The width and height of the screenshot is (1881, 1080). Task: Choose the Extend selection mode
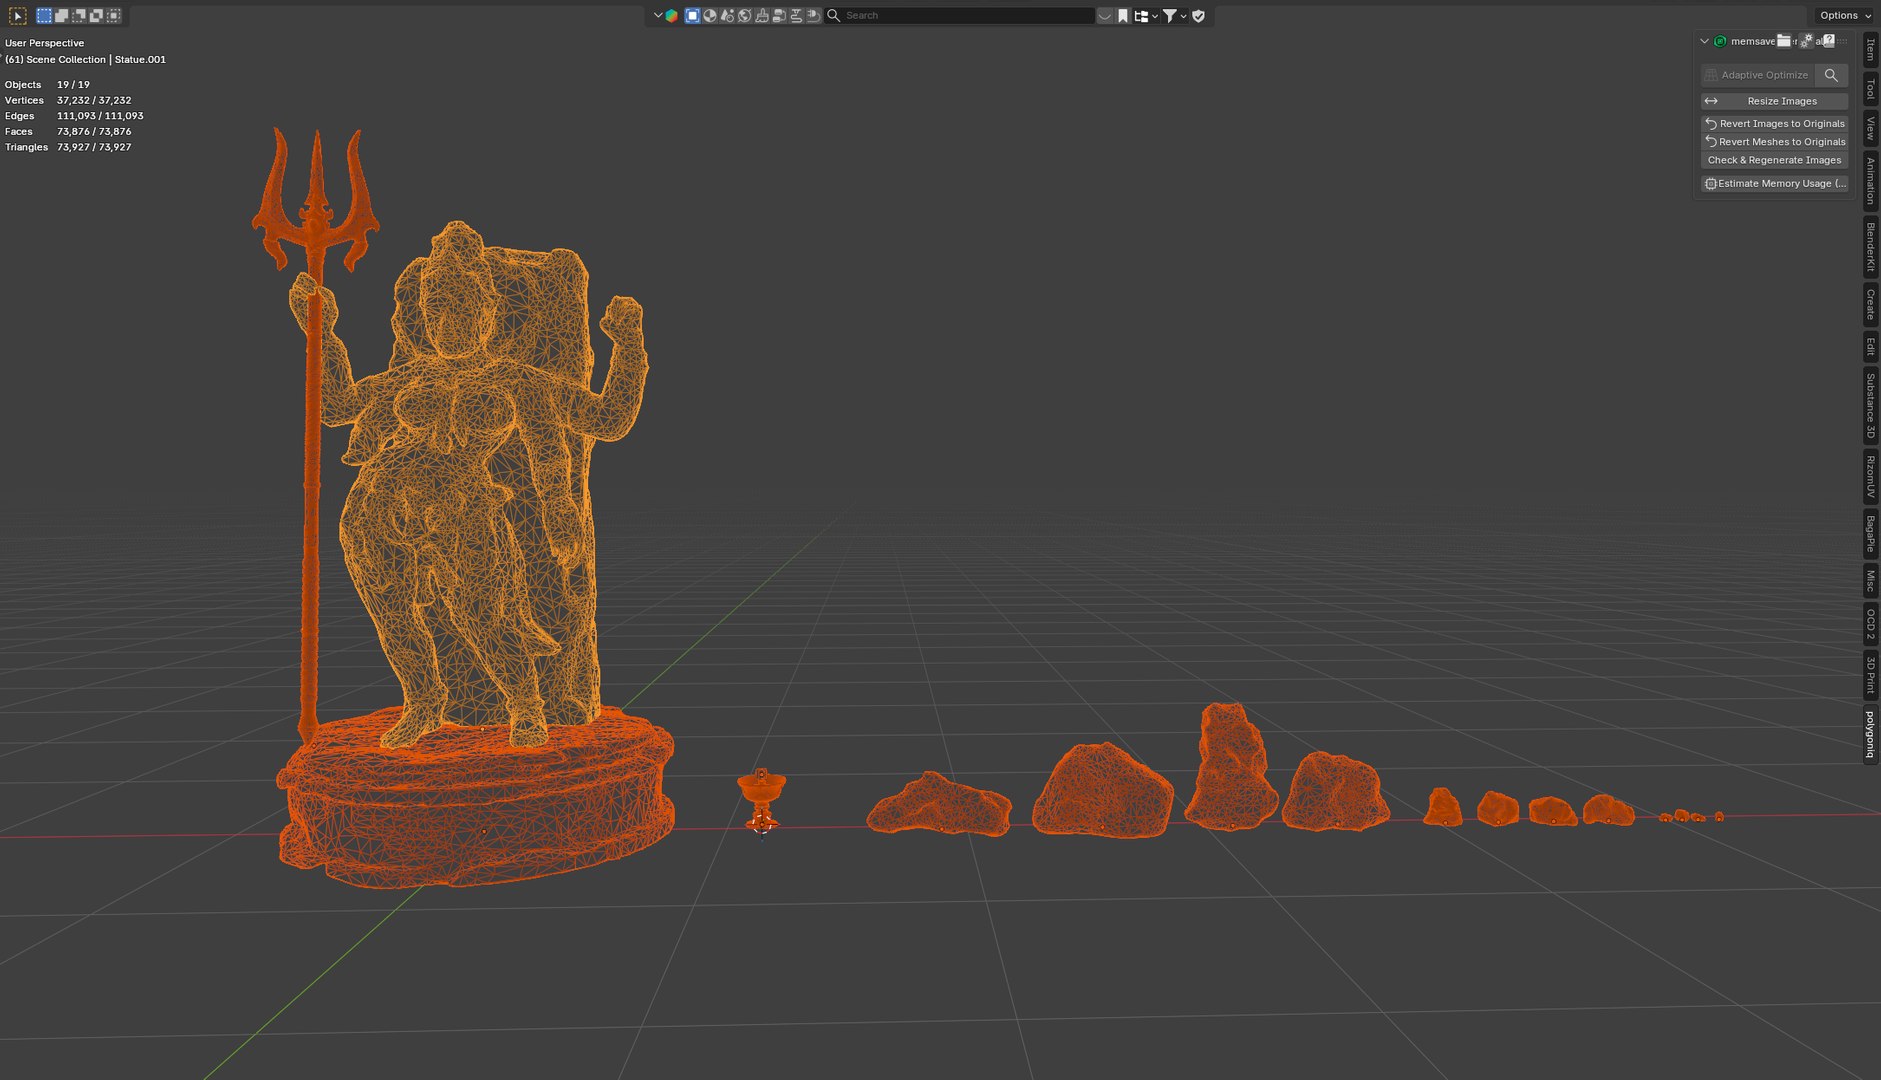[61, 16]
